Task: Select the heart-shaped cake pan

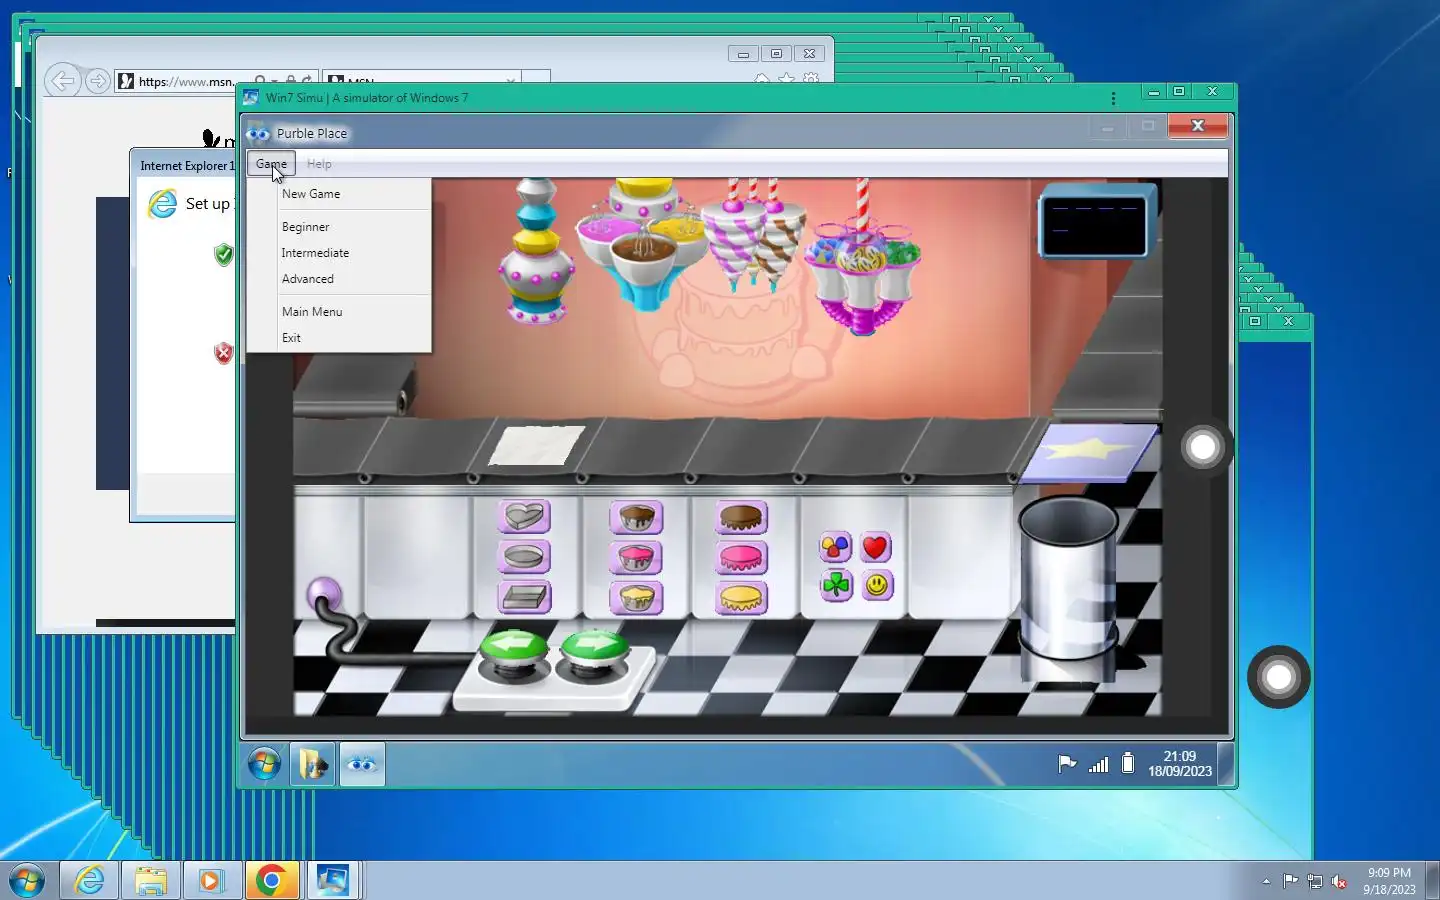Action: [x=524, y=517]
